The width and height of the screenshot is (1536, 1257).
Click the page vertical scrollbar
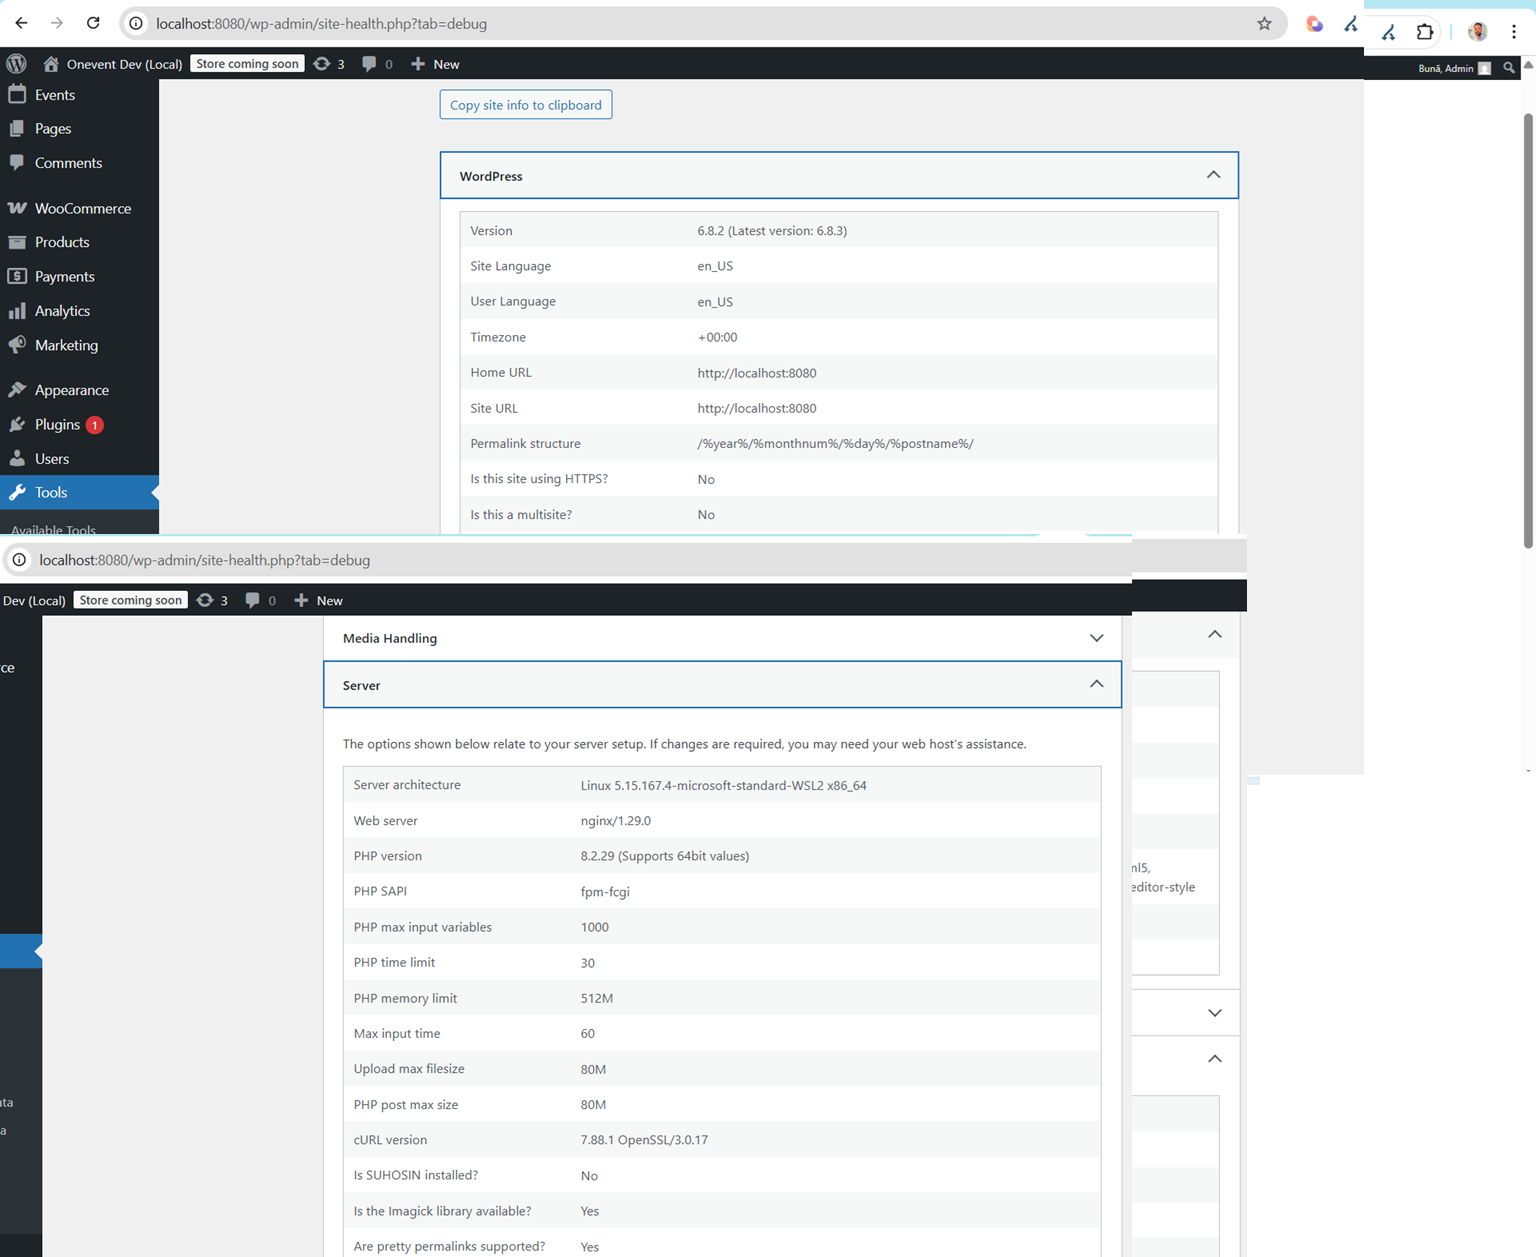pyautogui.click(x=1527, y=330)
